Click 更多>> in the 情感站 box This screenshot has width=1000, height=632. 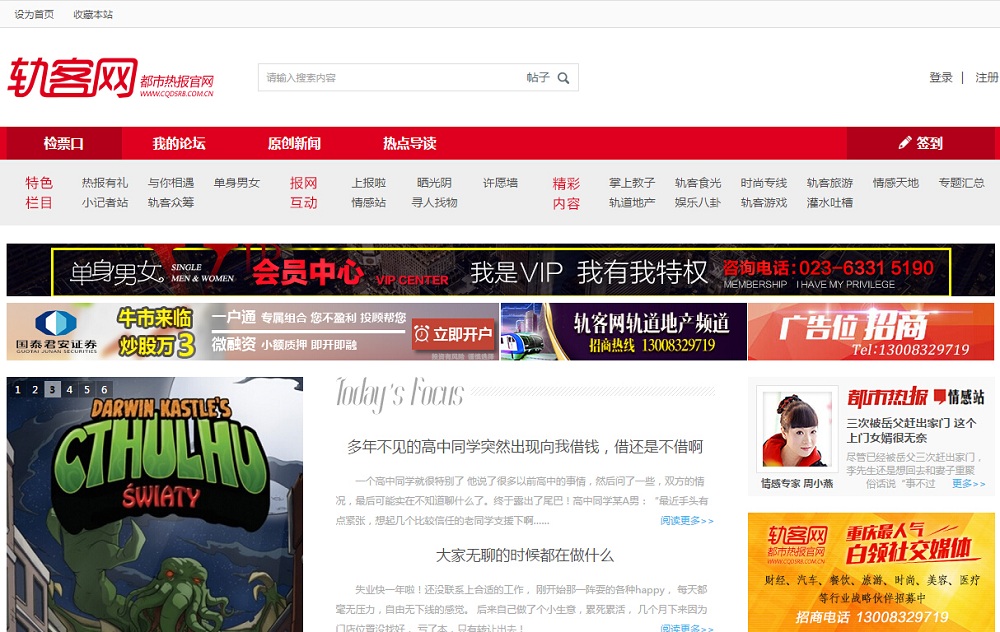(x=968, y=484)
